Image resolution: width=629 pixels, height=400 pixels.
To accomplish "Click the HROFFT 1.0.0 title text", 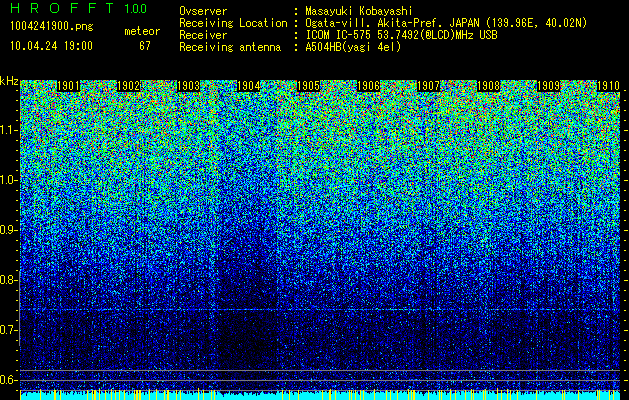I will [x=78, y=8].
